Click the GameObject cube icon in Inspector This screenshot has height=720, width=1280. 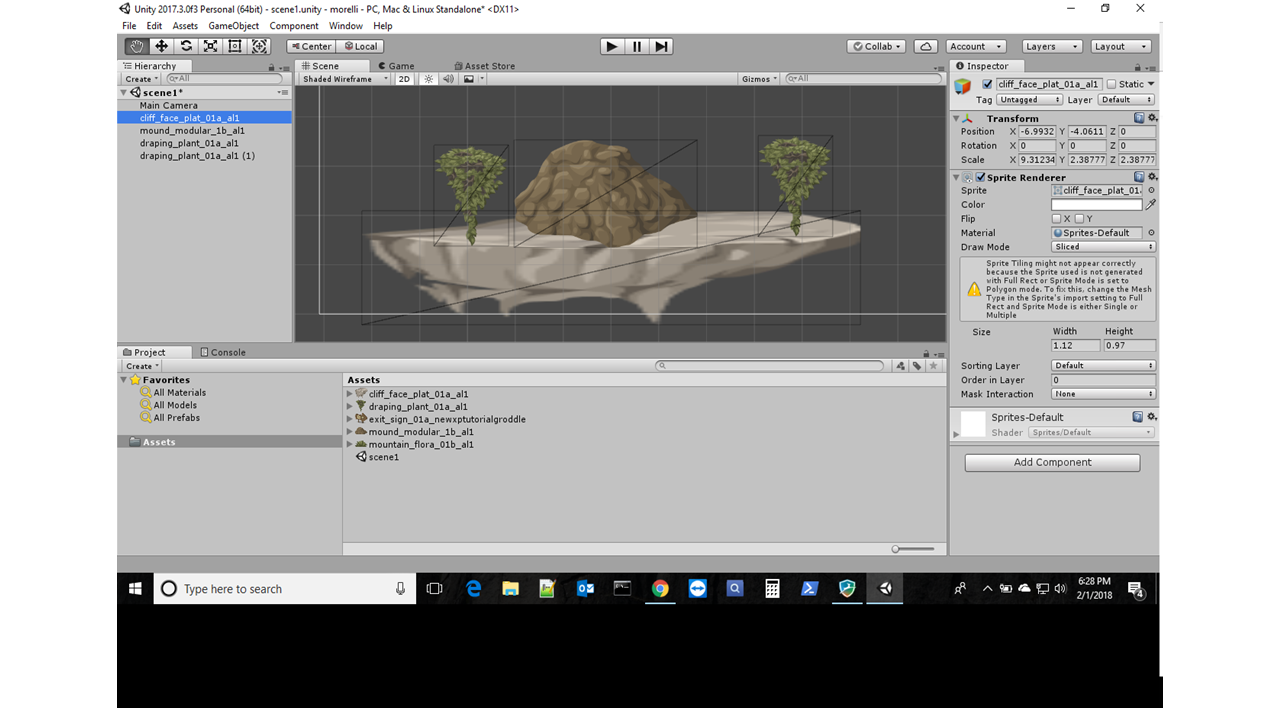click(962, 87)
